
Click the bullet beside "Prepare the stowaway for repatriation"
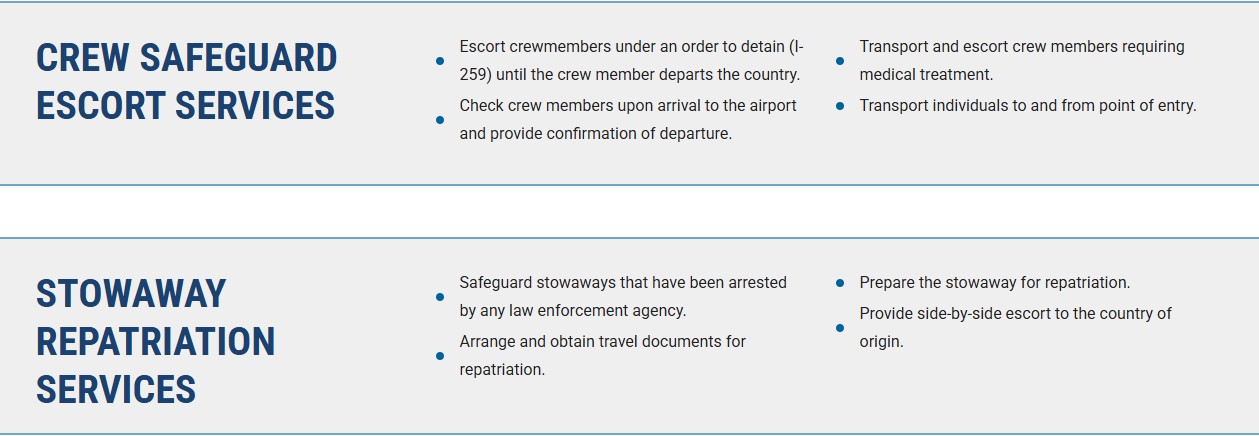[x=840, y=283]
